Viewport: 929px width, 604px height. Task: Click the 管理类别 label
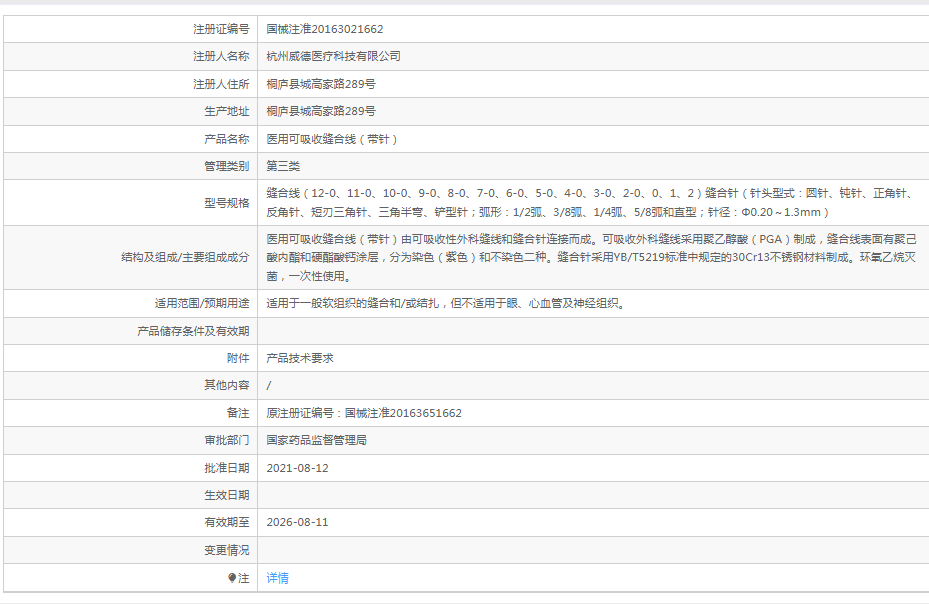click(x=227, y=167)
